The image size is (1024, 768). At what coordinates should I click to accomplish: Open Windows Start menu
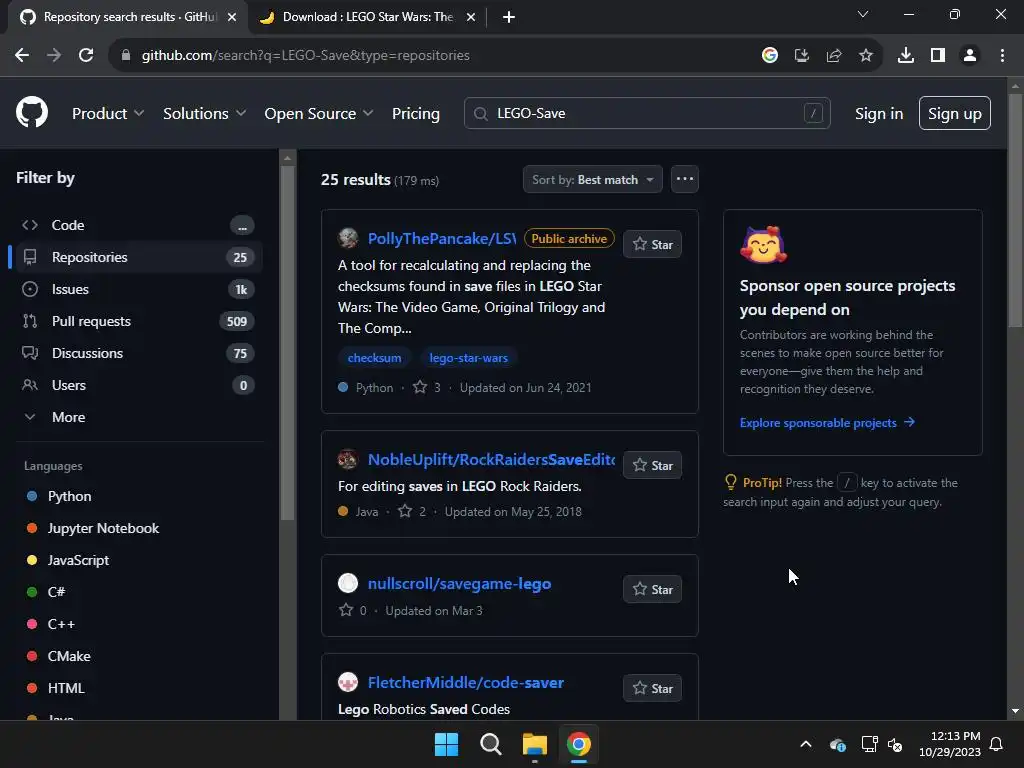(447, 744)
